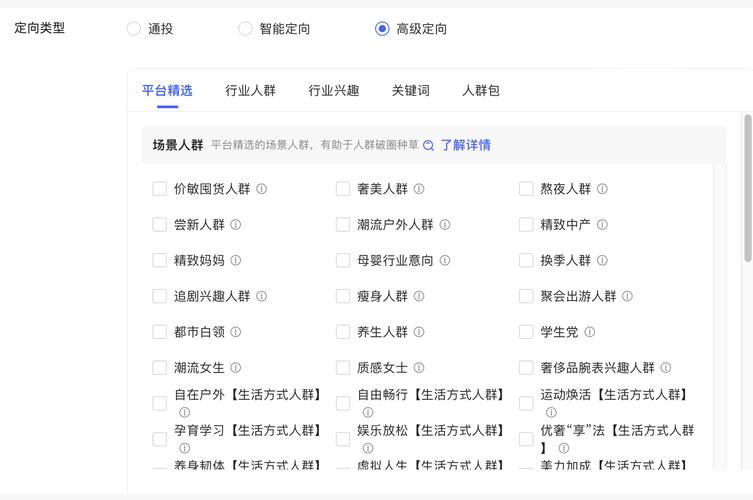
Task: Select the 高级定向 radio button
Action: (x=382, y=29)
